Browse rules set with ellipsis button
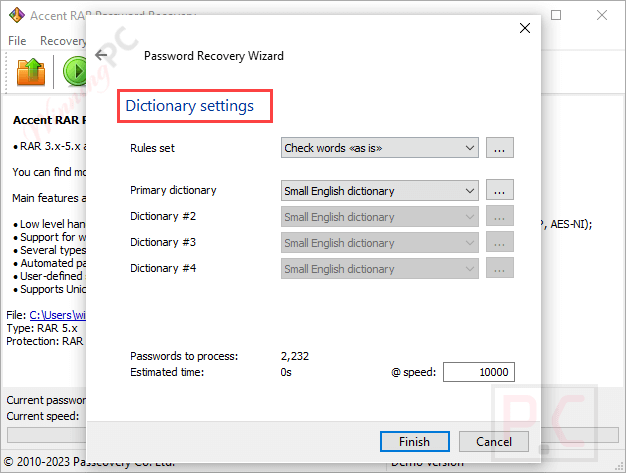 499,148
